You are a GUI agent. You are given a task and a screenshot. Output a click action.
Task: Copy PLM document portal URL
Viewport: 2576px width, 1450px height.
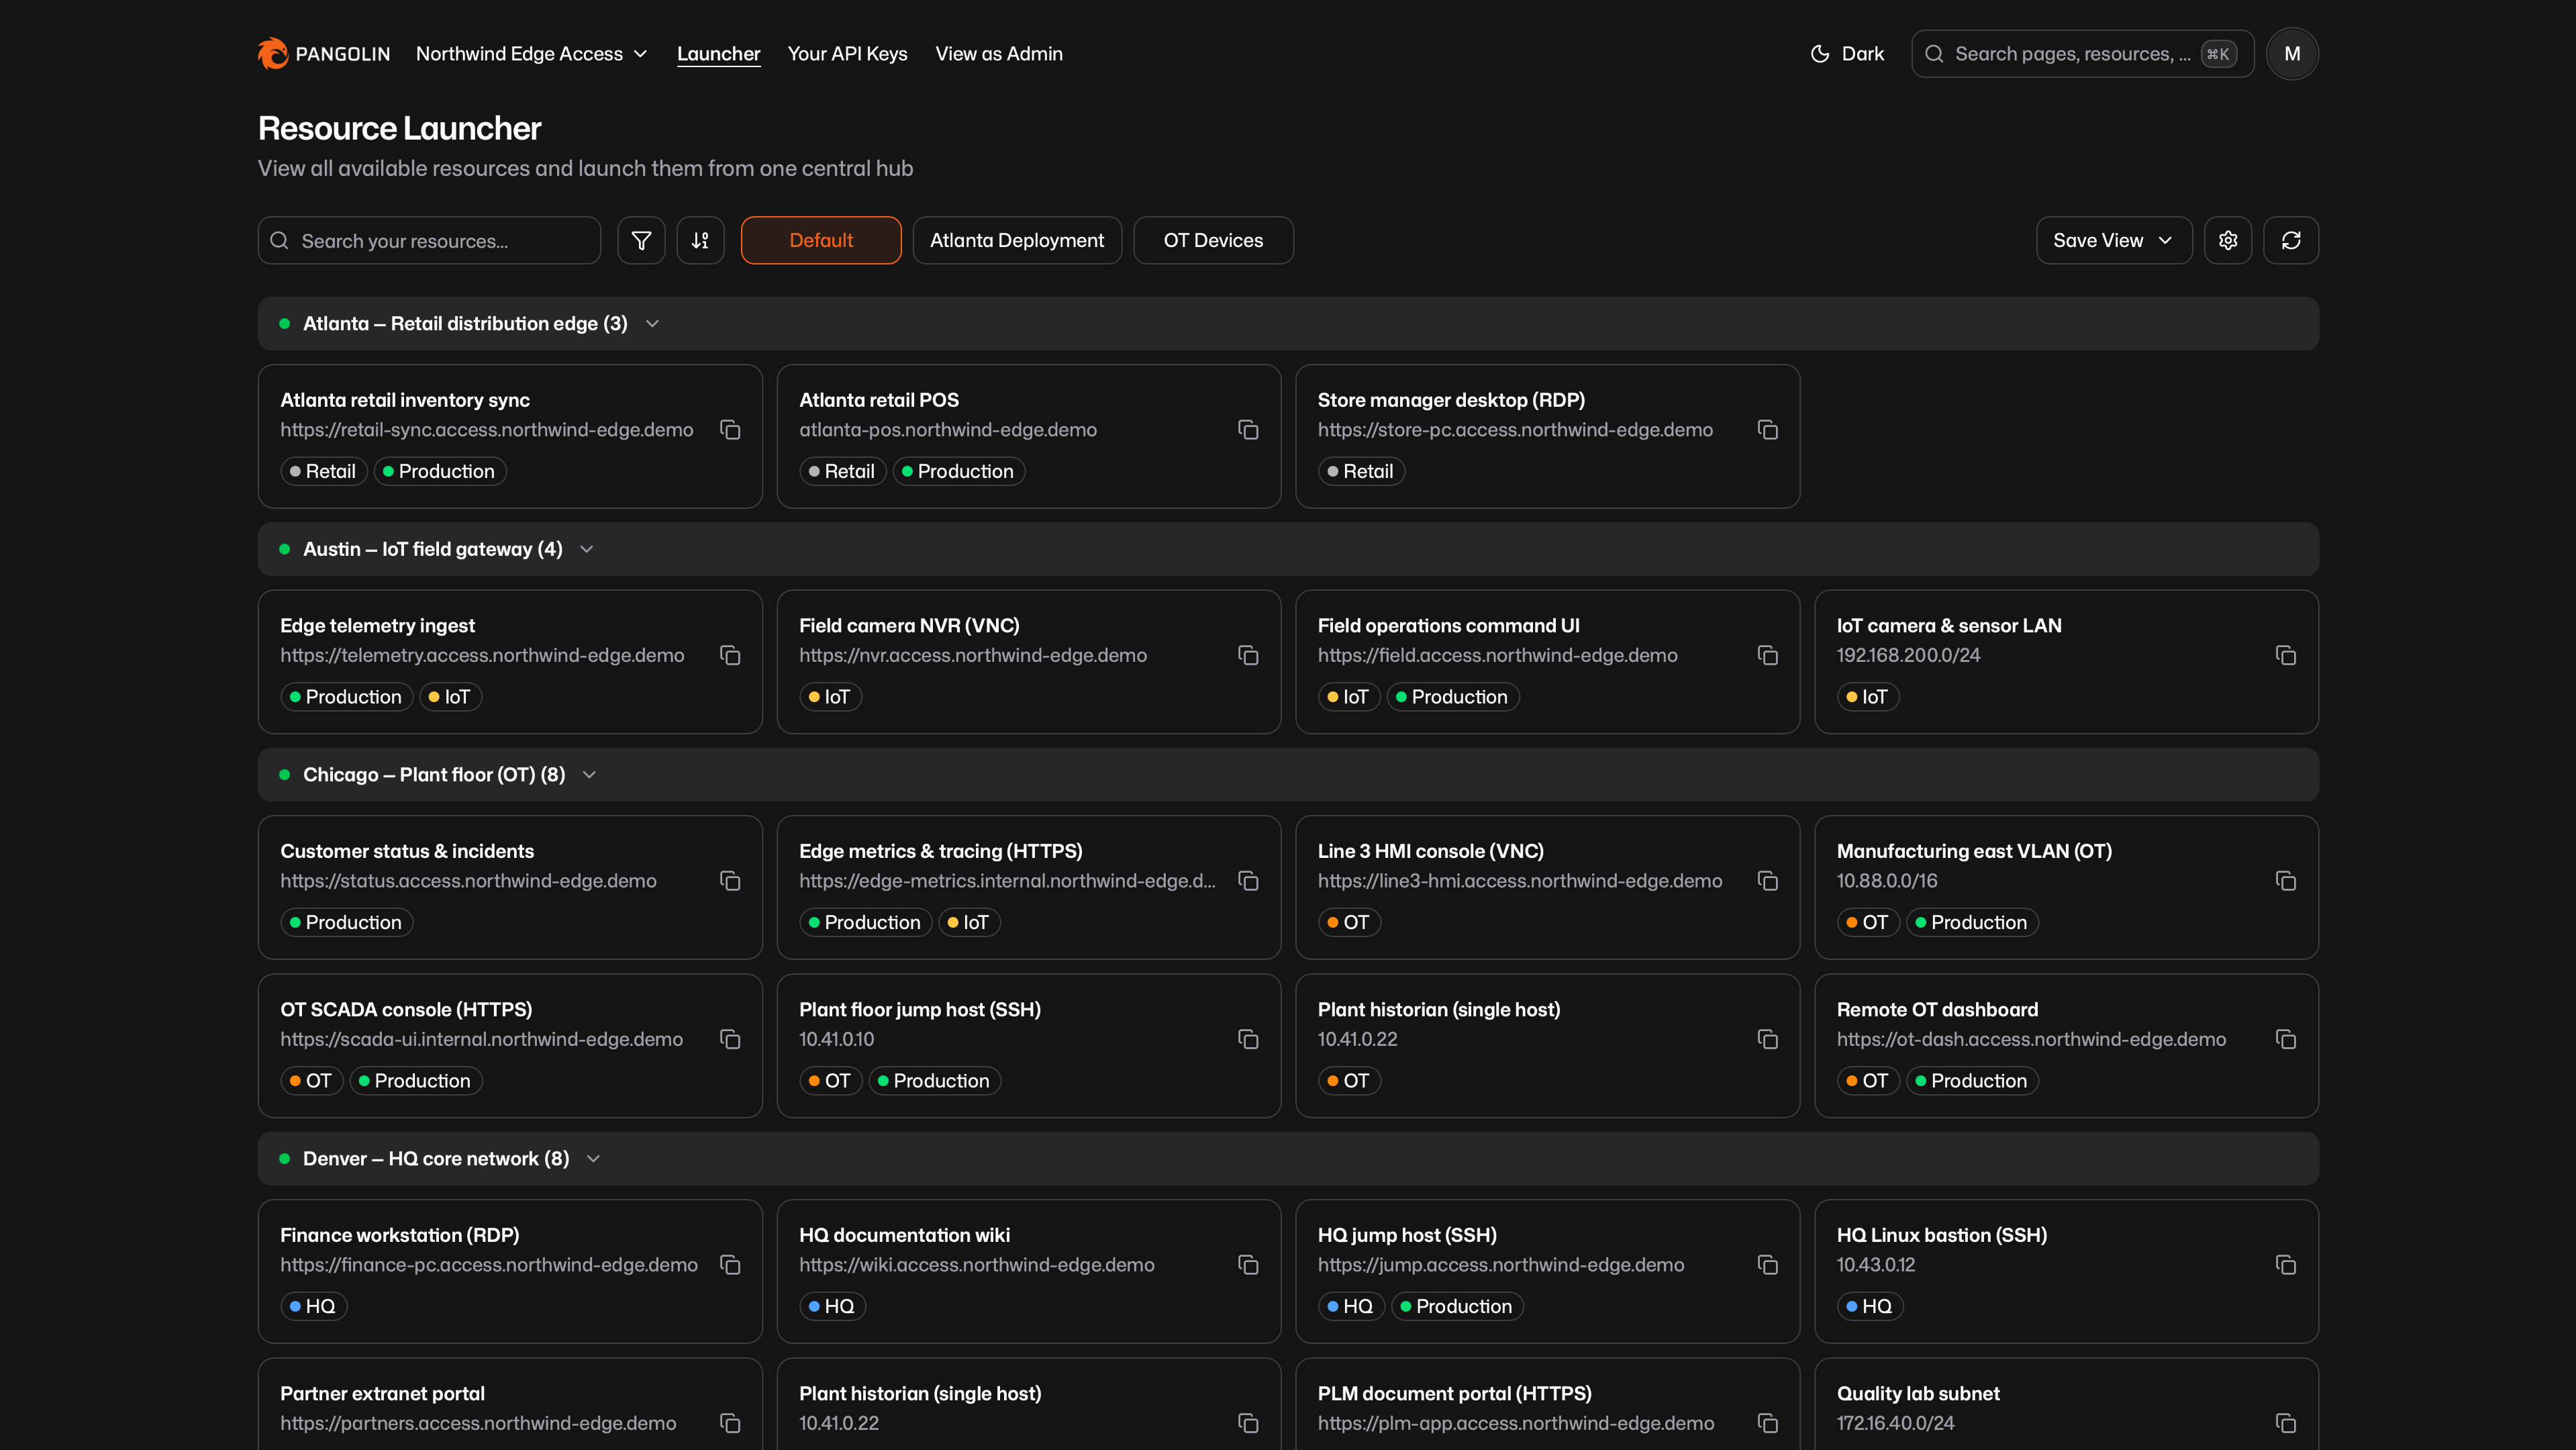click(1767, 1423)
